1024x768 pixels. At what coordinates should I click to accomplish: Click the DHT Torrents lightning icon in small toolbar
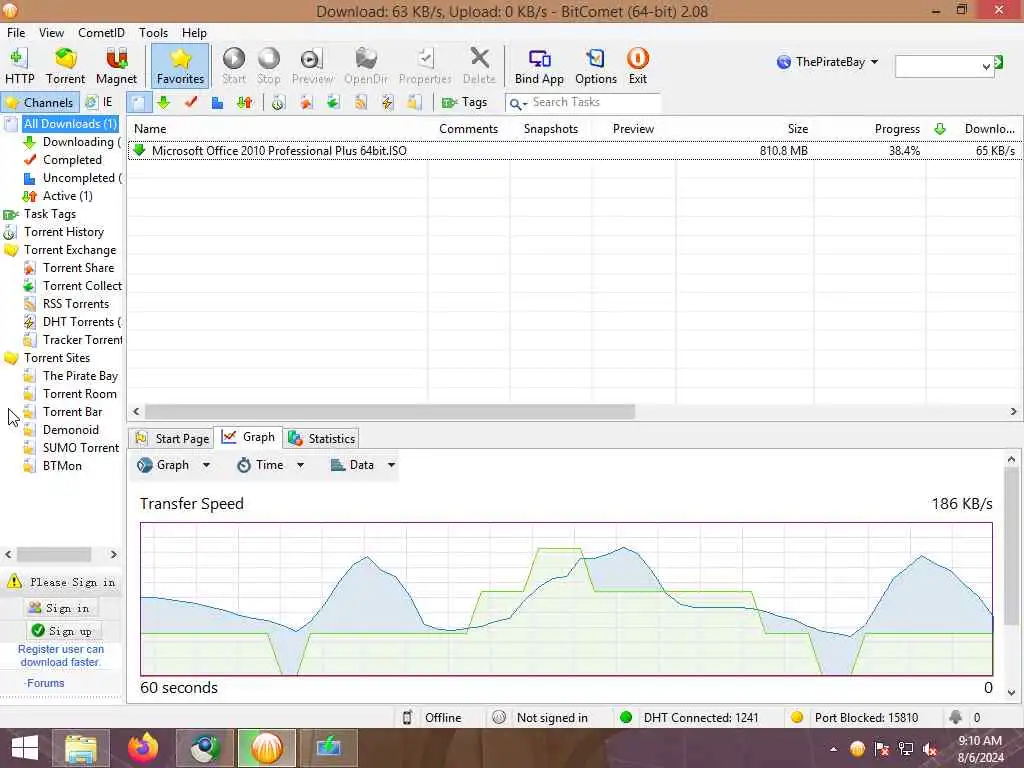[x=387, y=103]
